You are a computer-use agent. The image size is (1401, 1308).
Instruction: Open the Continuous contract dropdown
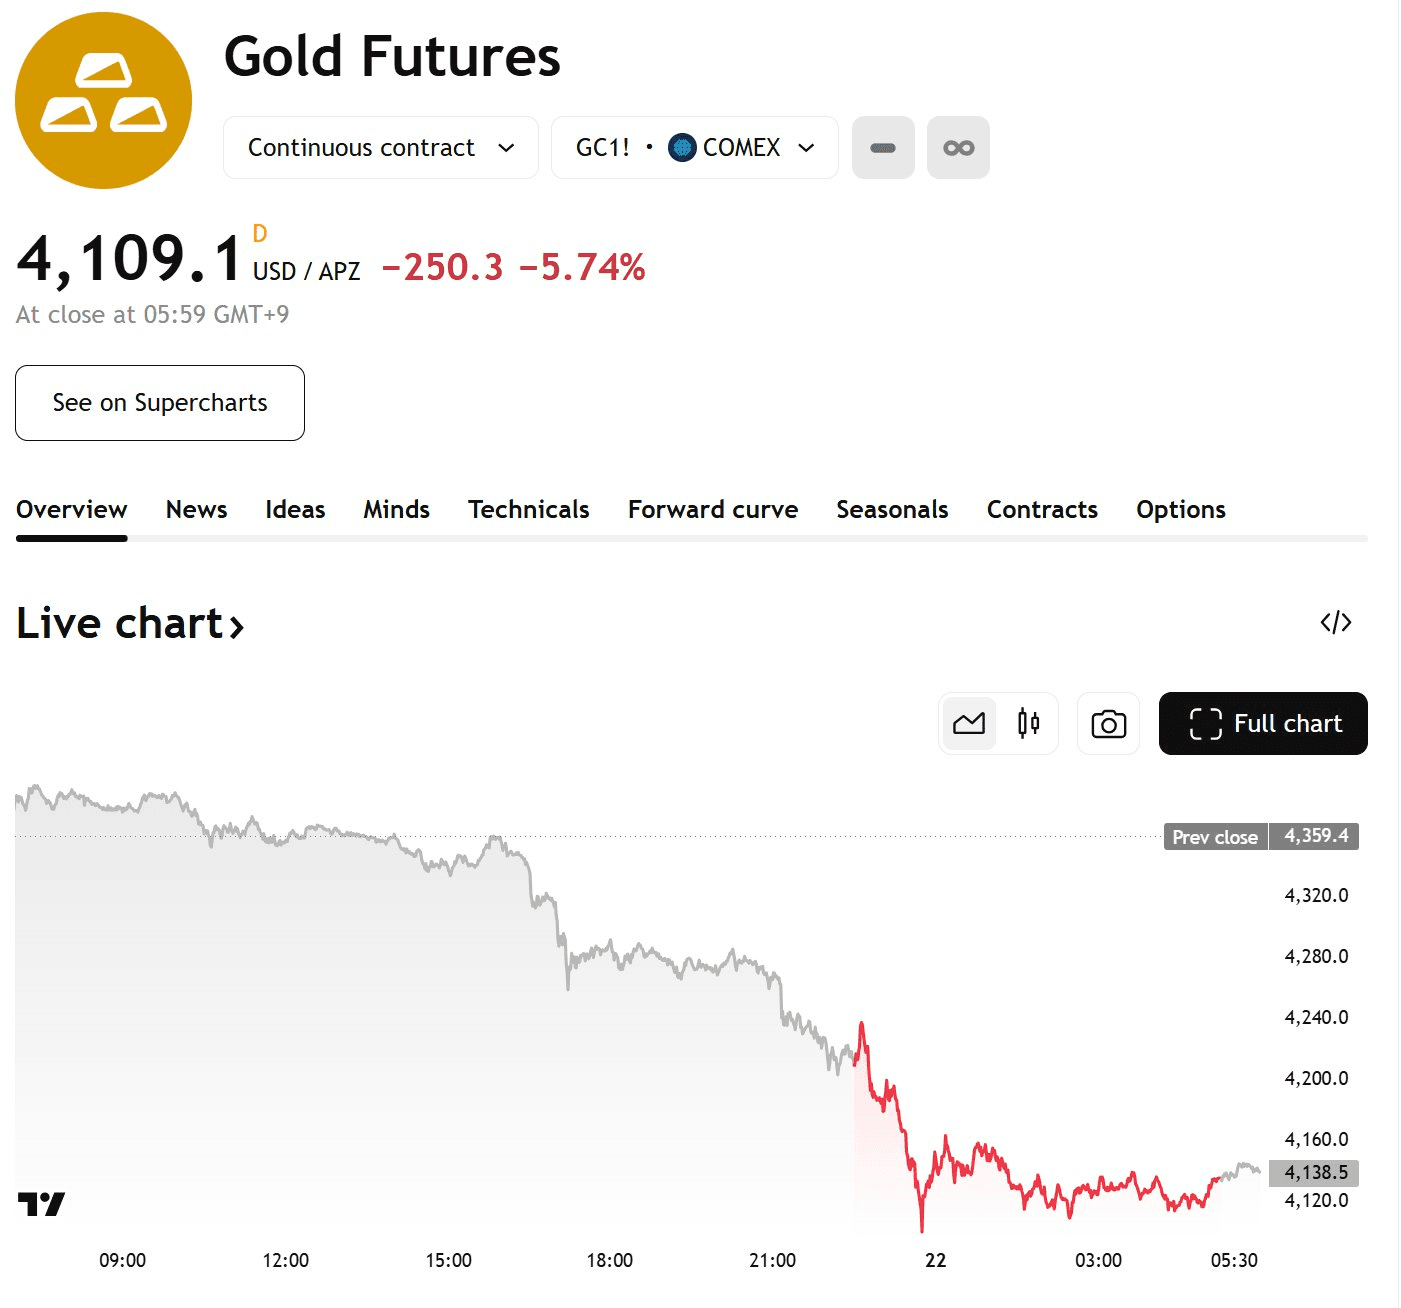(380, 148)
